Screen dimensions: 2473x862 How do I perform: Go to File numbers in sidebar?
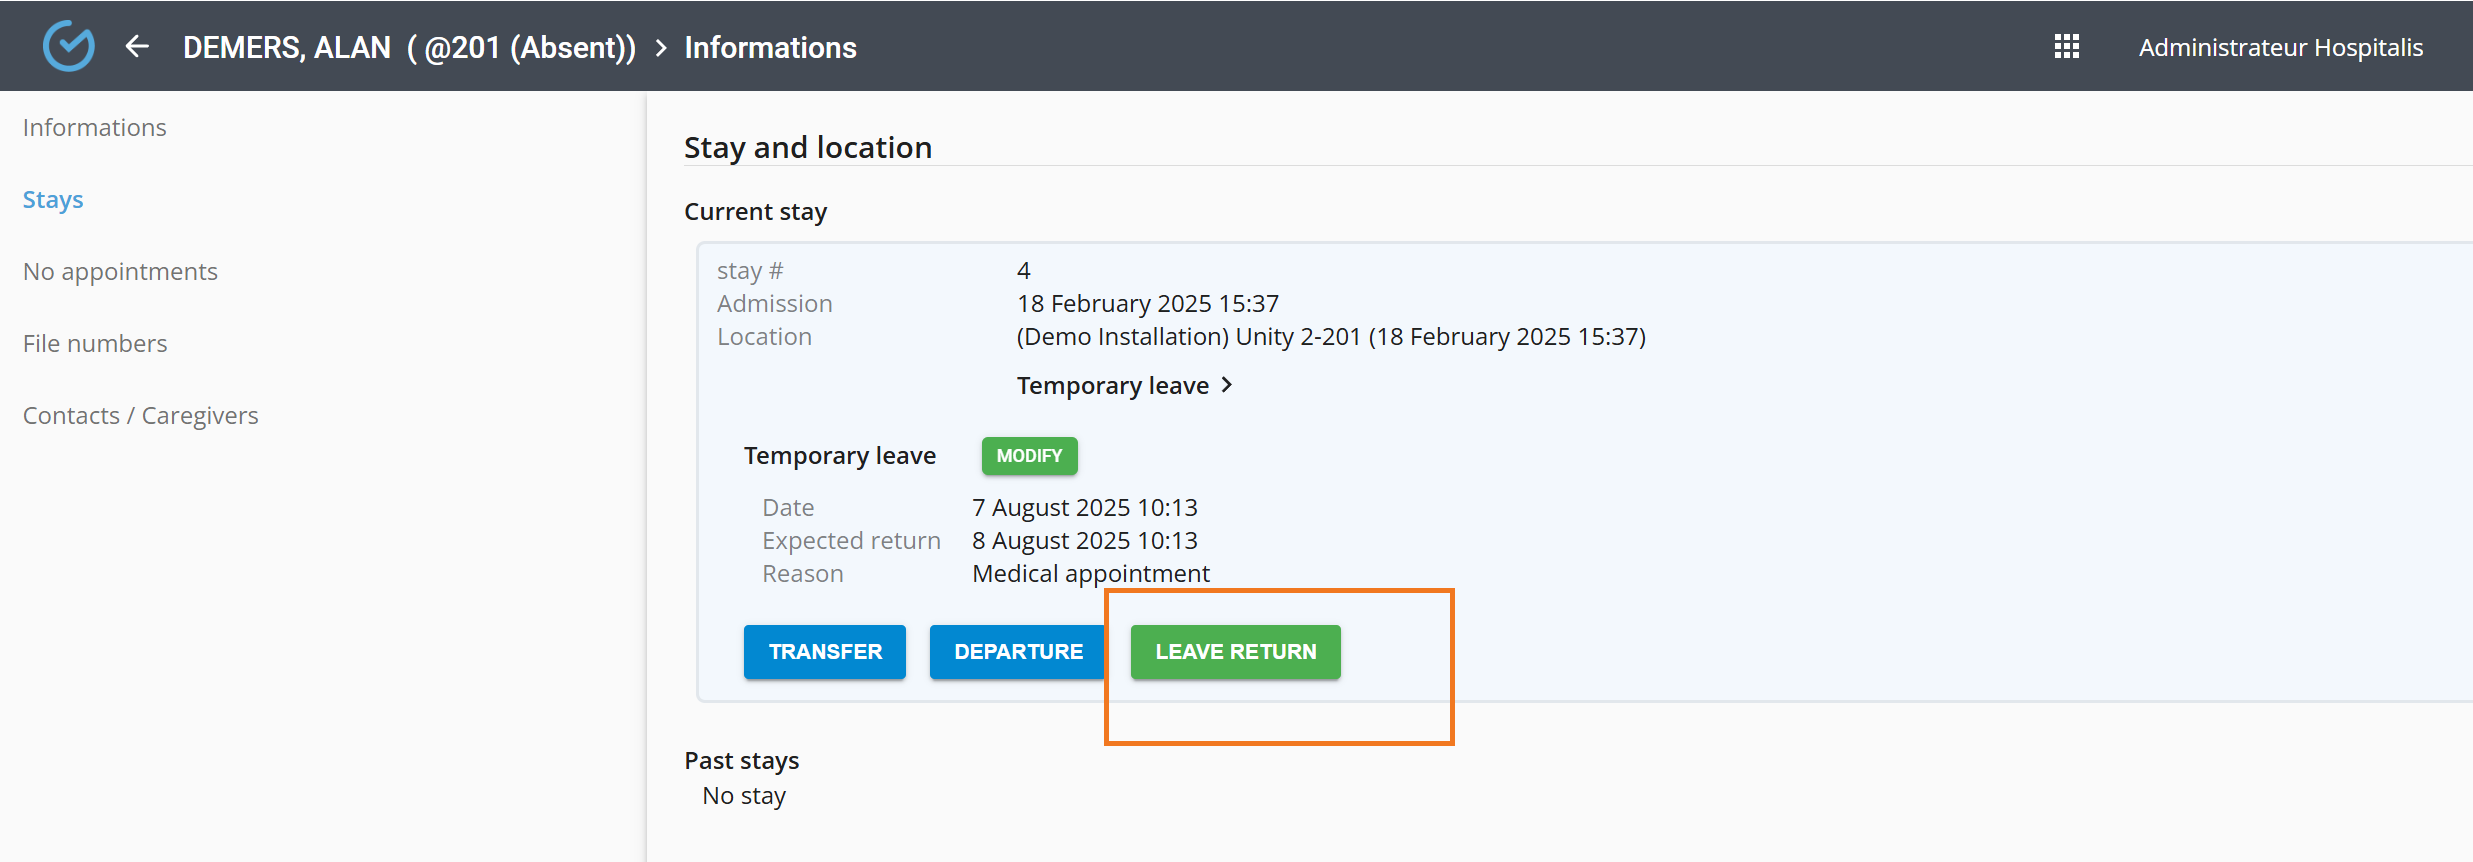(95, 344)
